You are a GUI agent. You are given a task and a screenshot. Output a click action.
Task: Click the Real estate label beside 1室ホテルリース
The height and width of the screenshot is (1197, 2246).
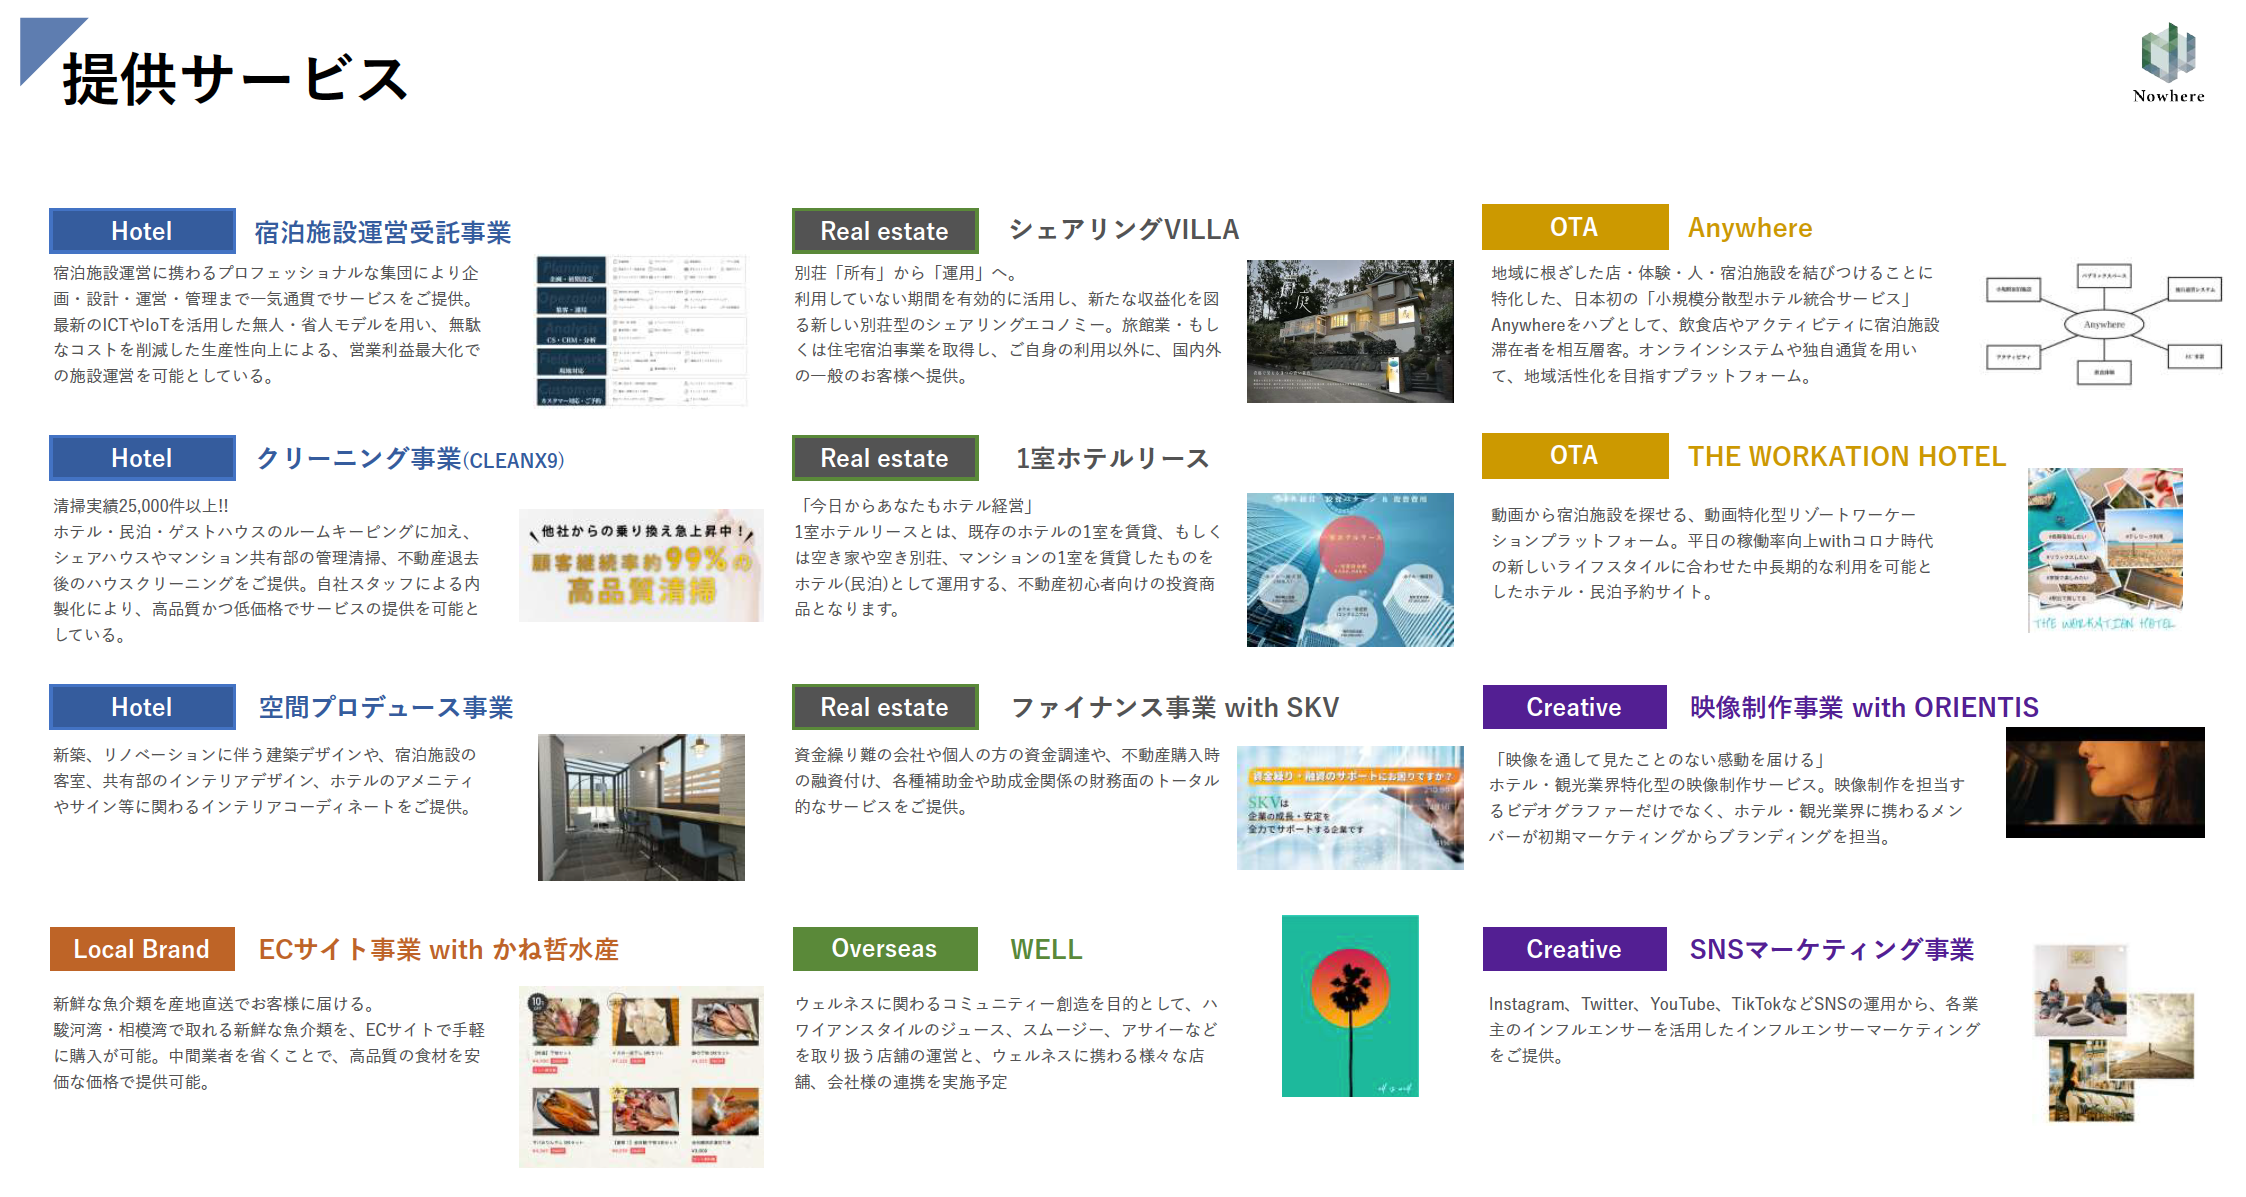point(884,458)
